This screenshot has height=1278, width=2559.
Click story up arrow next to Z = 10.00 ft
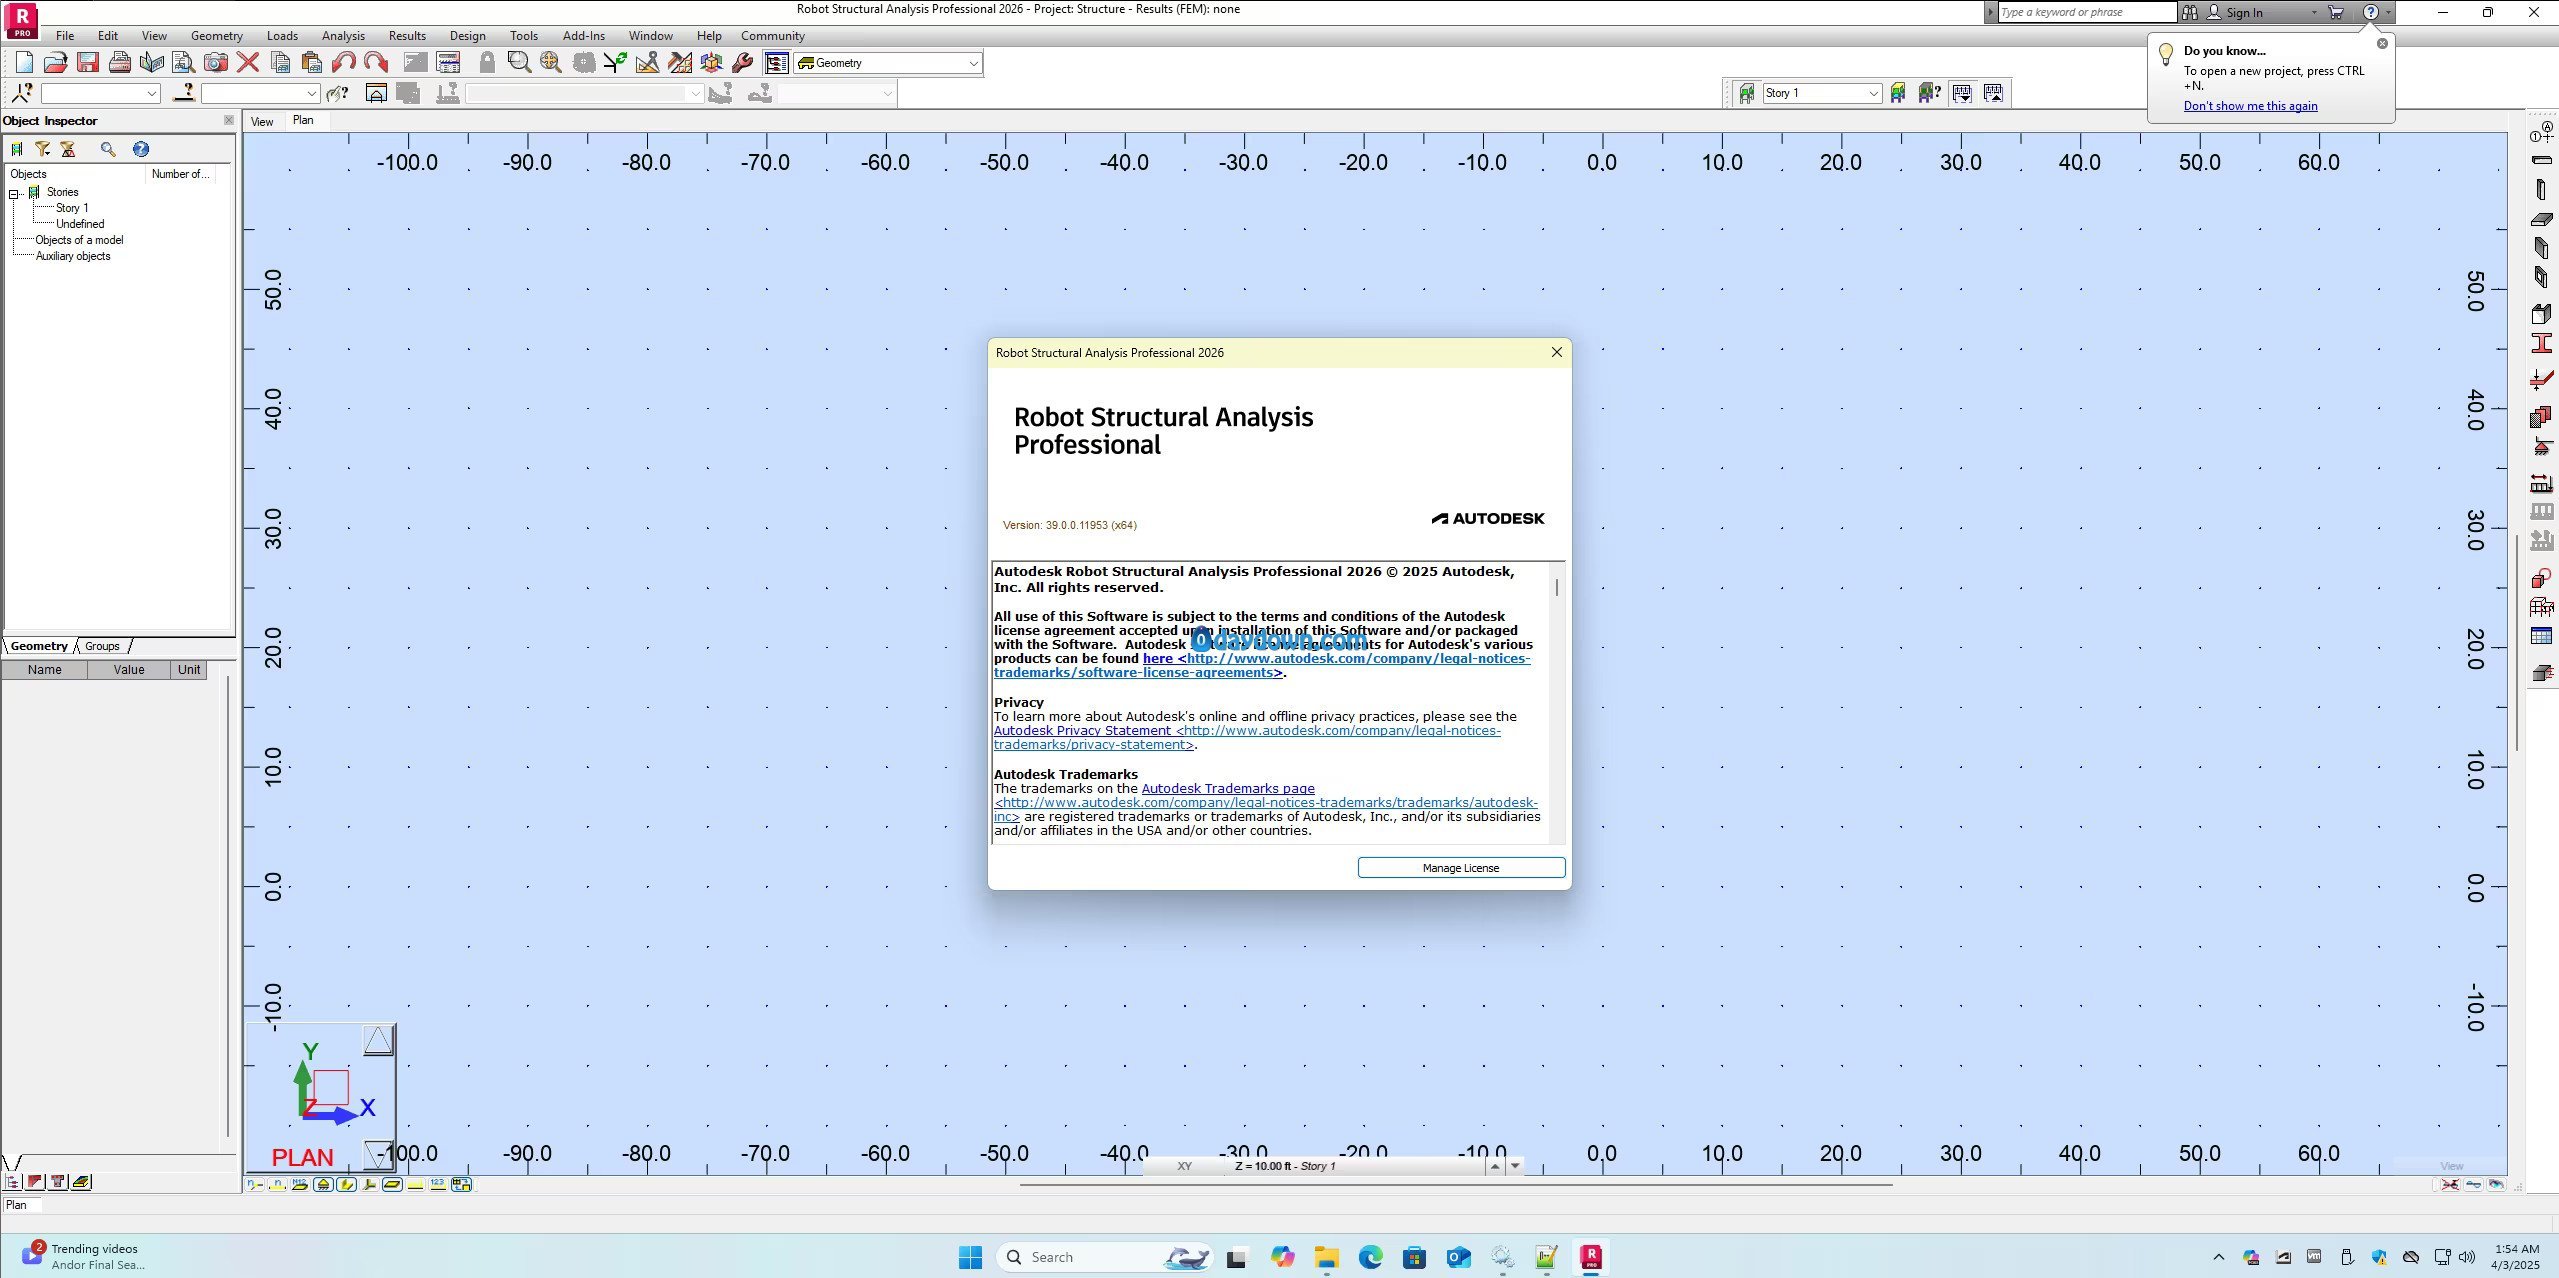coord(1495,1166)
